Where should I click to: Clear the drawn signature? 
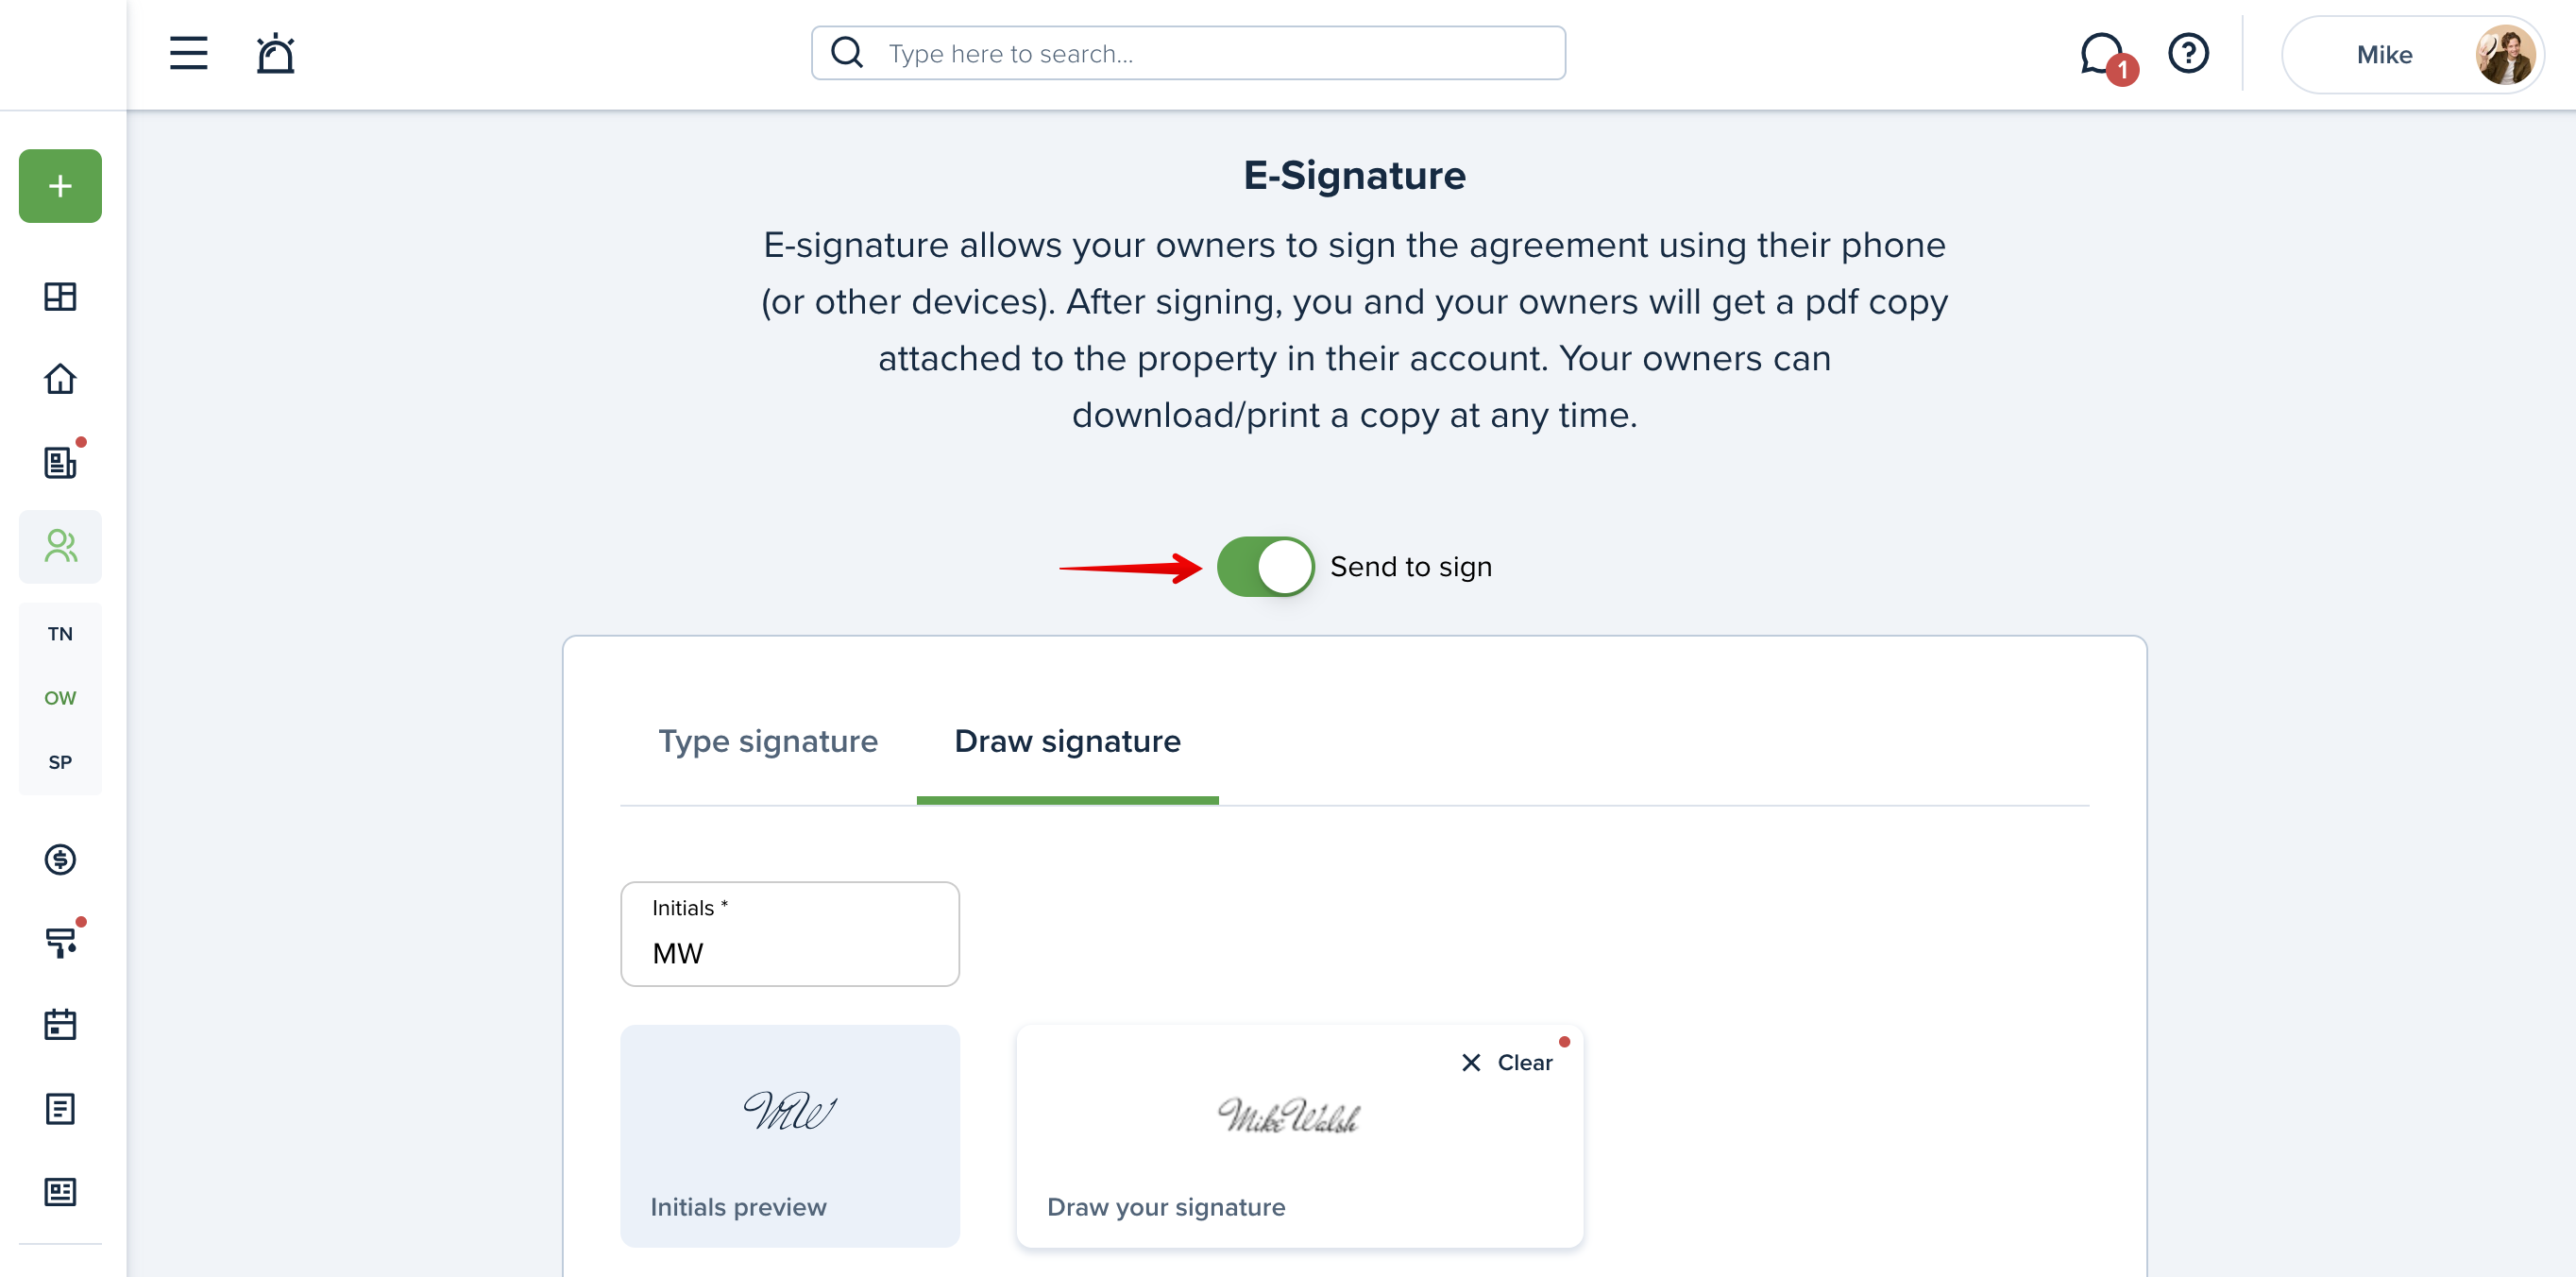(1507, 1062)
